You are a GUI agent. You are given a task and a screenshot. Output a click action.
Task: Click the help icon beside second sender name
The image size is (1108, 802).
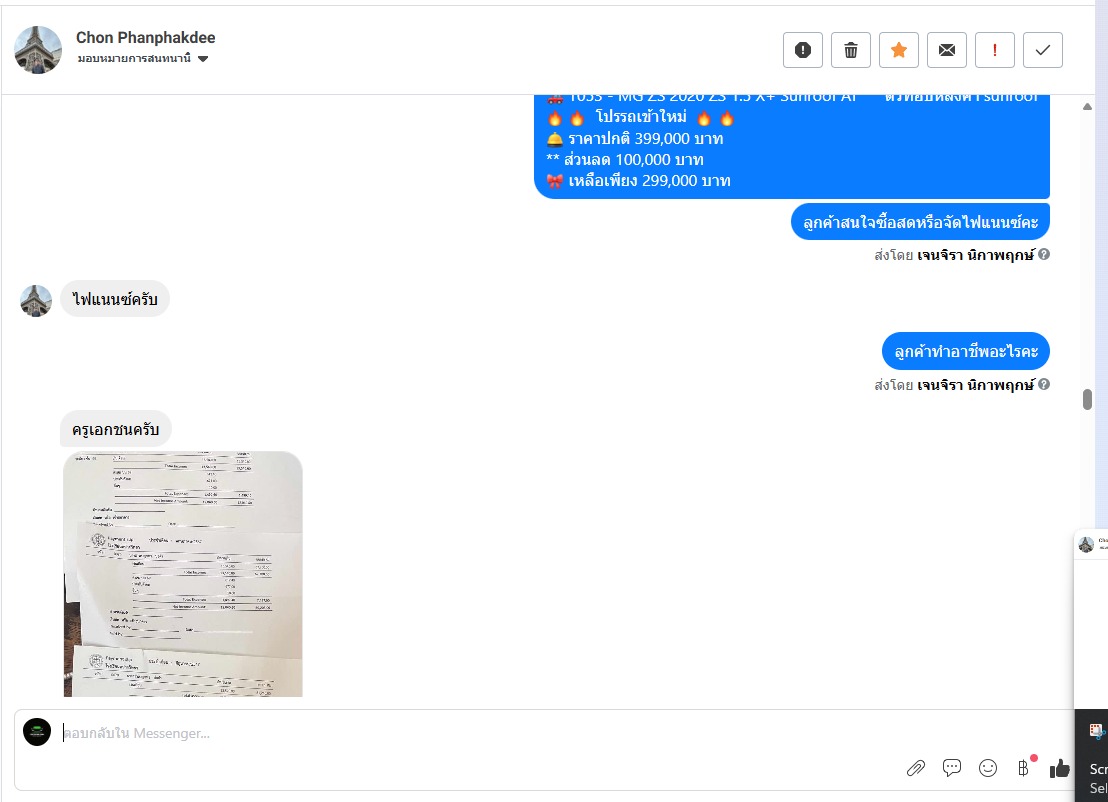(1044, 384)
